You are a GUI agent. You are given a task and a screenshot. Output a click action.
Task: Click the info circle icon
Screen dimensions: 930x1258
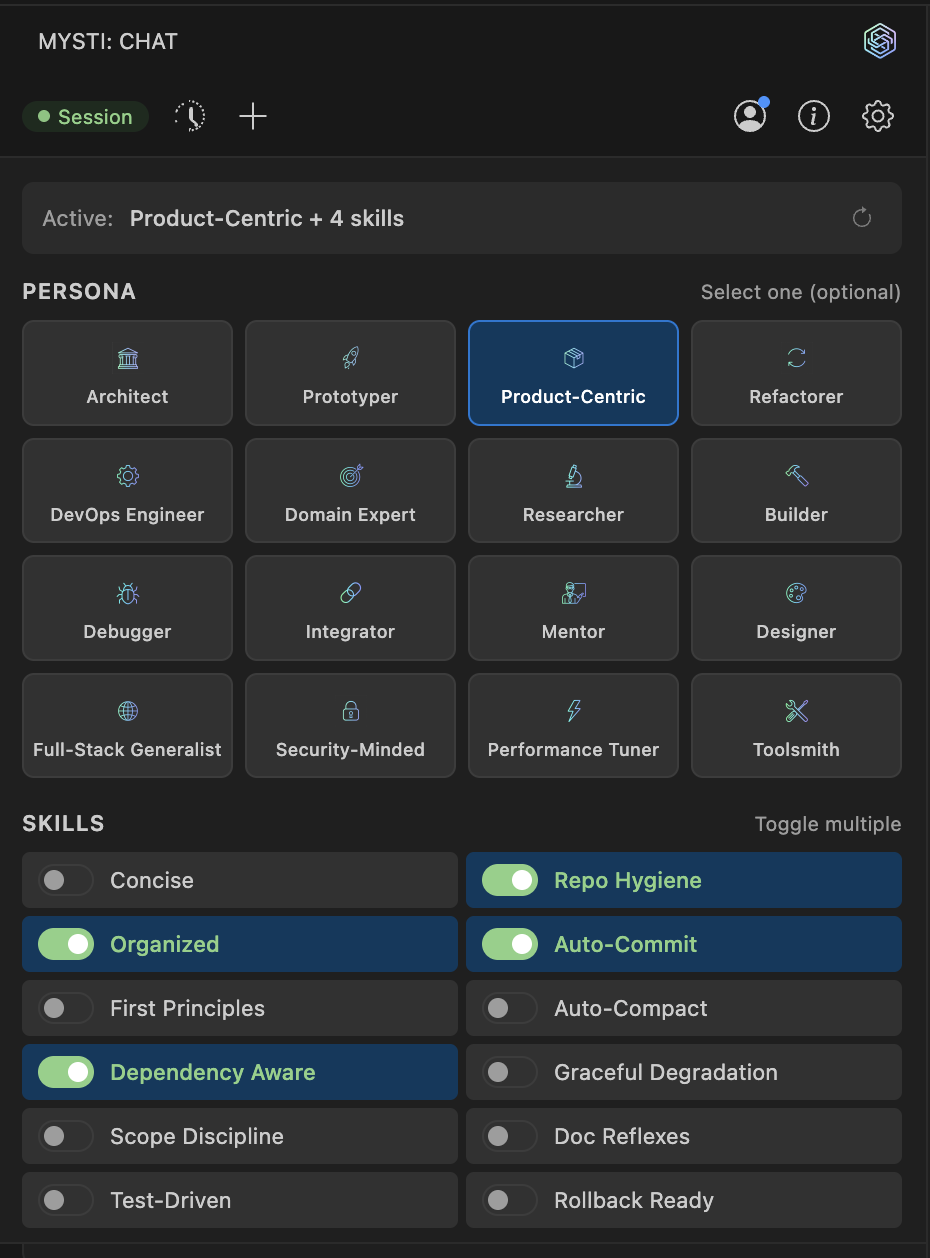[814, 117]
